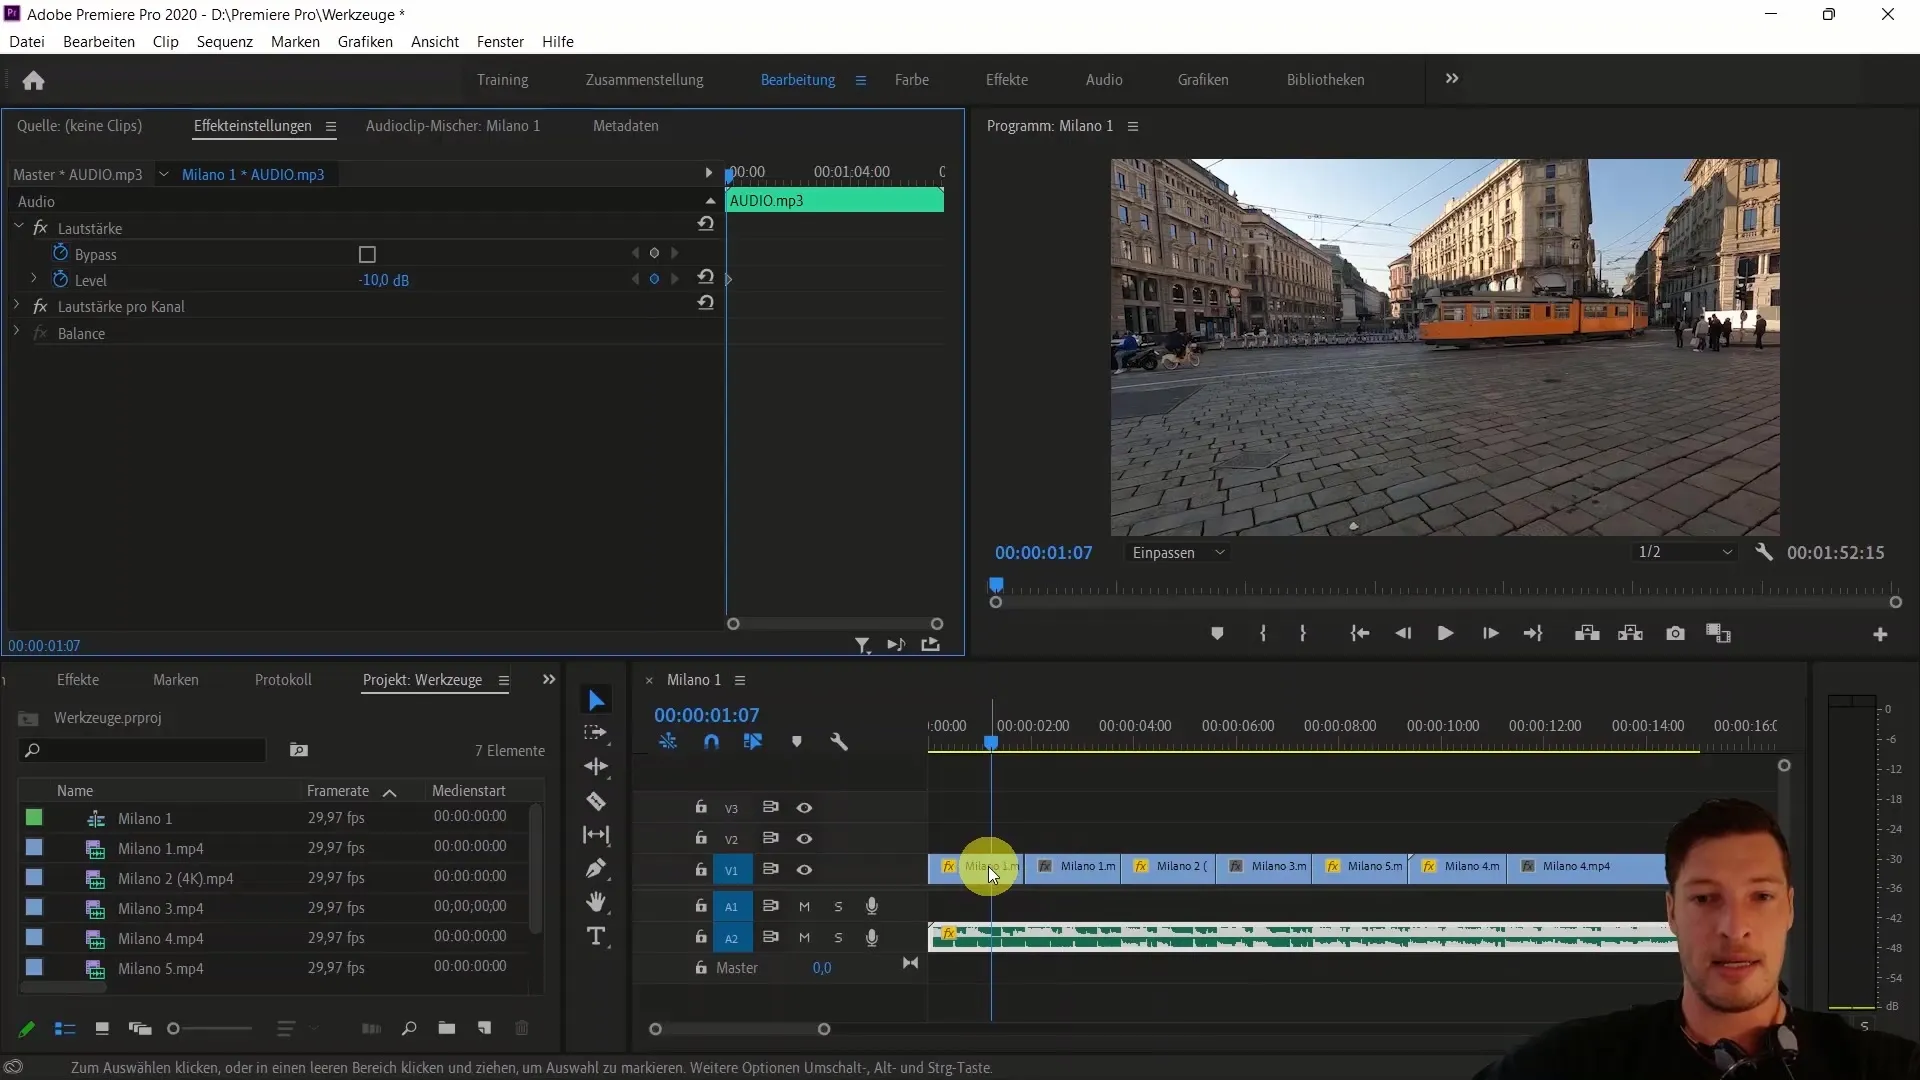Play the Milano 1 sequence

click(1445, 633)
